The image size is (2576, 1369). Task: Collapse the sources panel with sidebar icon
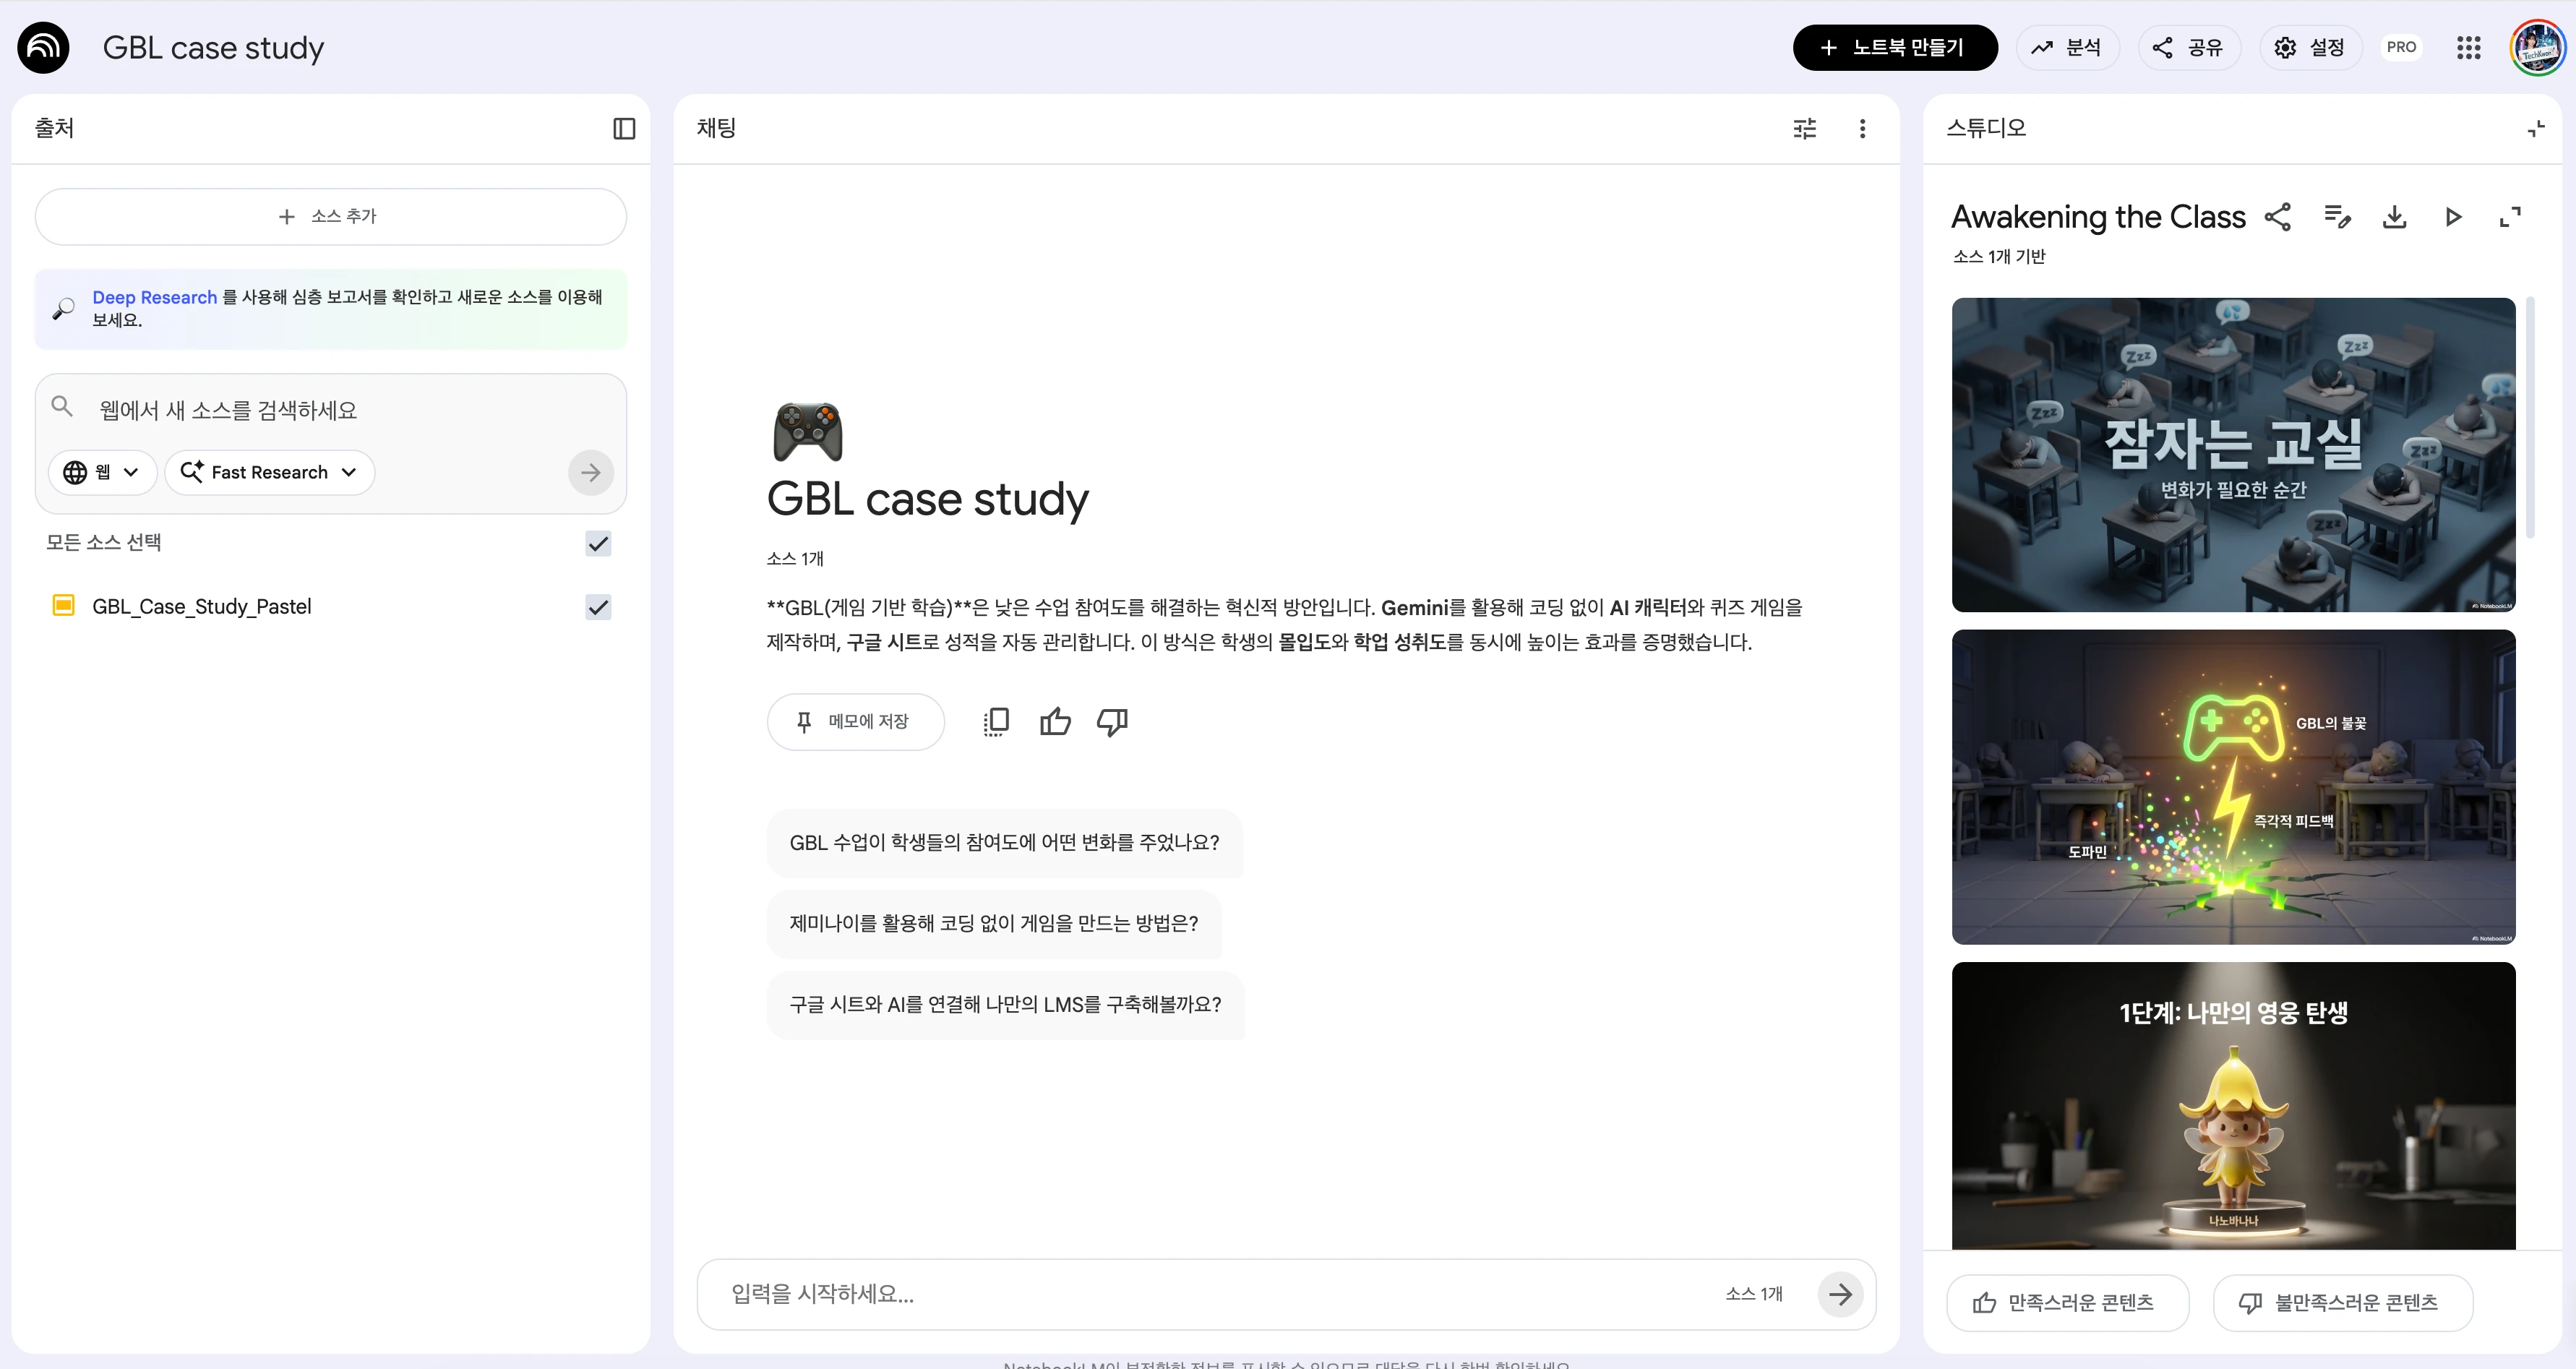(x=624, y=128)
